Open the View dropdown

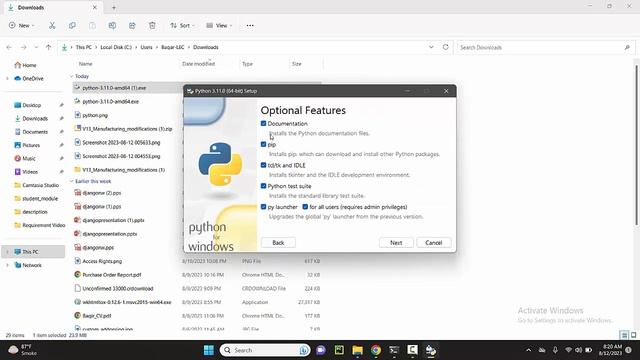point(219,25)
